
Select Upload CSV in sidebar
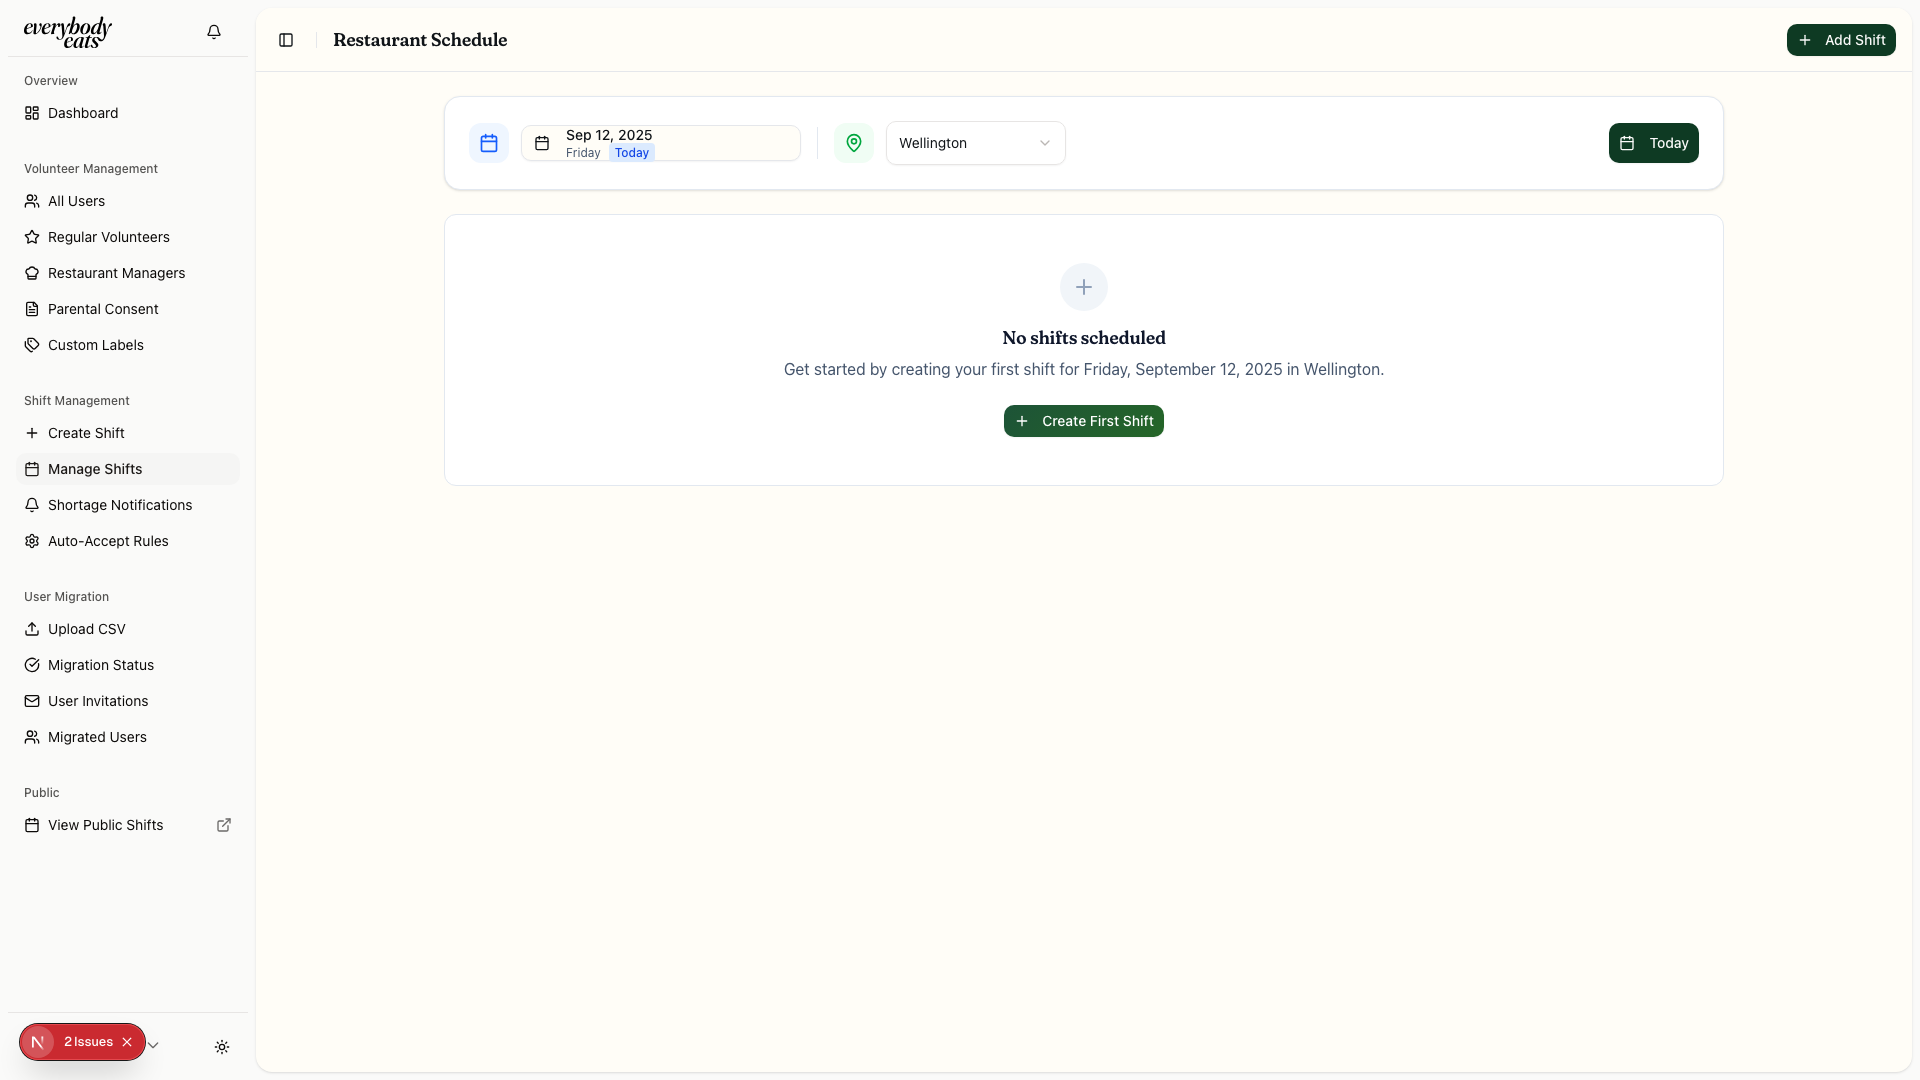coord(87,629)
